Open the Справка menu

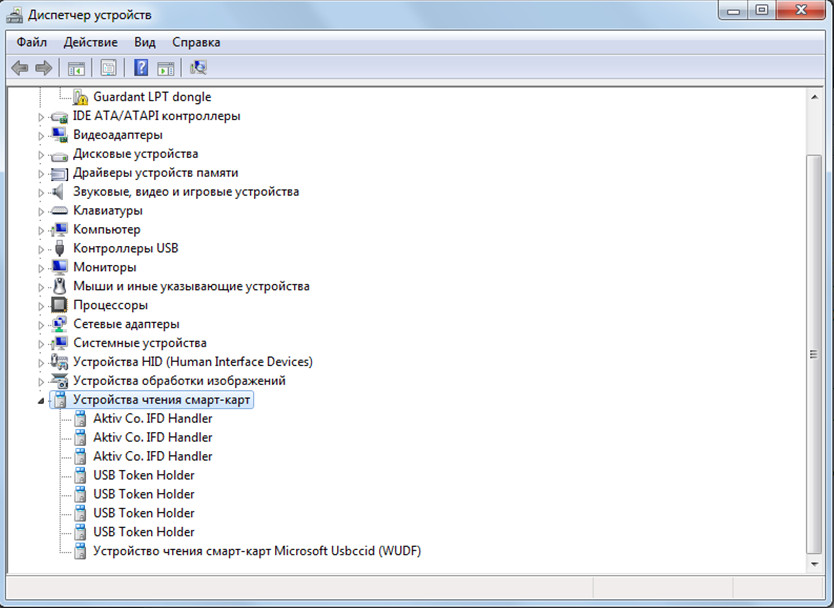click(196, 42)
